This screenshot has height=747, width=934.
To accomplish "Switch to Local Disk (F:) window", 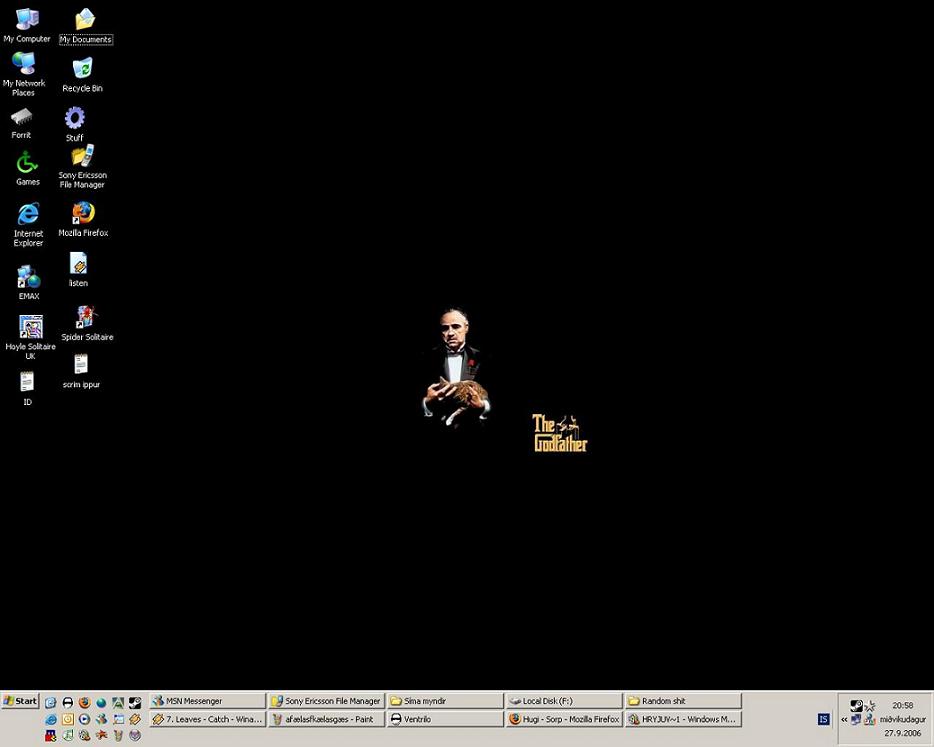I will point(564,701).
